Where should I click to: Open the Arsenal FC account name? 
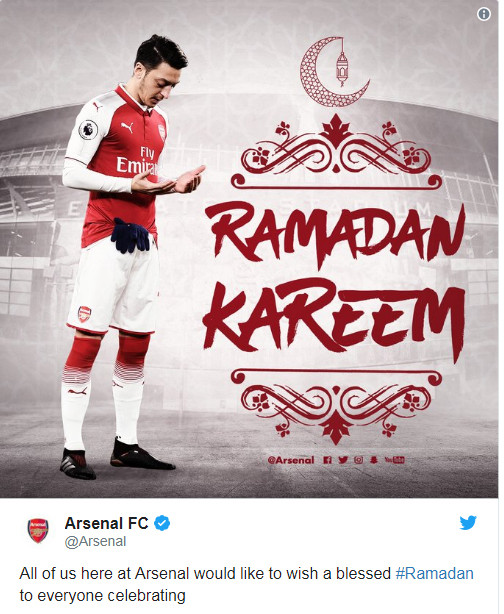pos(107,523)
